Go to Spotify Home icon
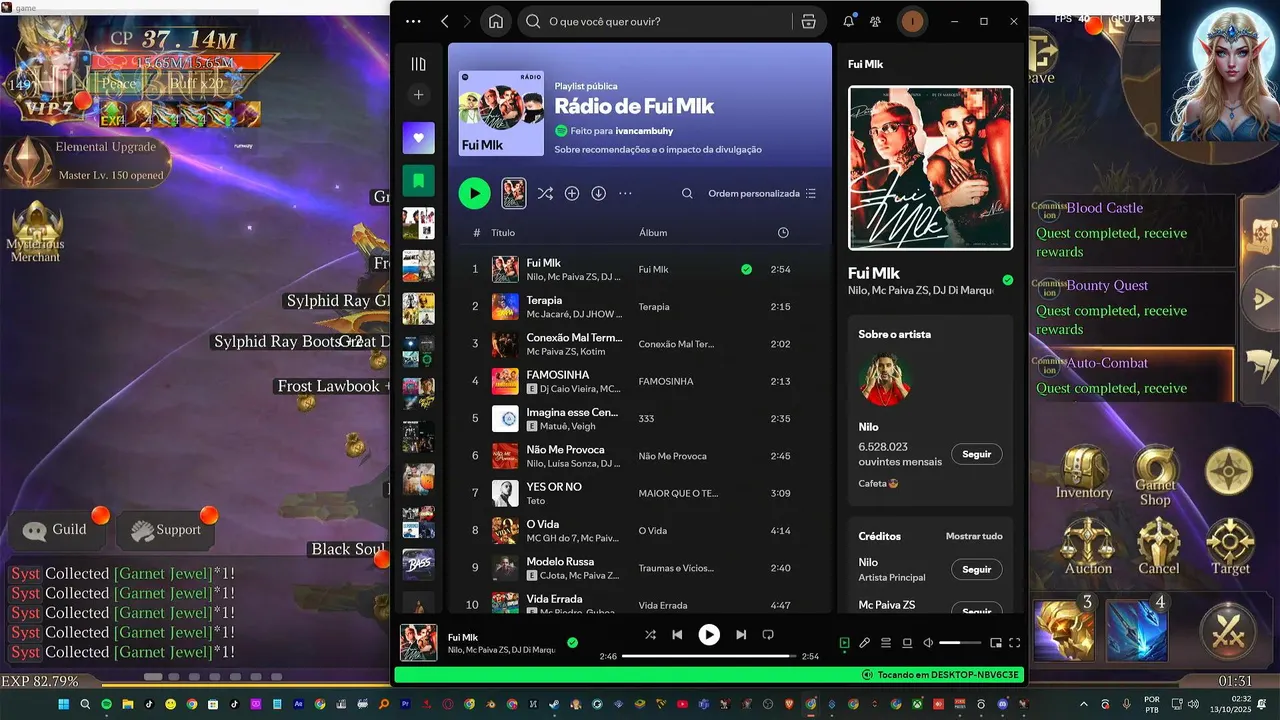This screenshot has height=720, width=1280. [x=495, y=21]
